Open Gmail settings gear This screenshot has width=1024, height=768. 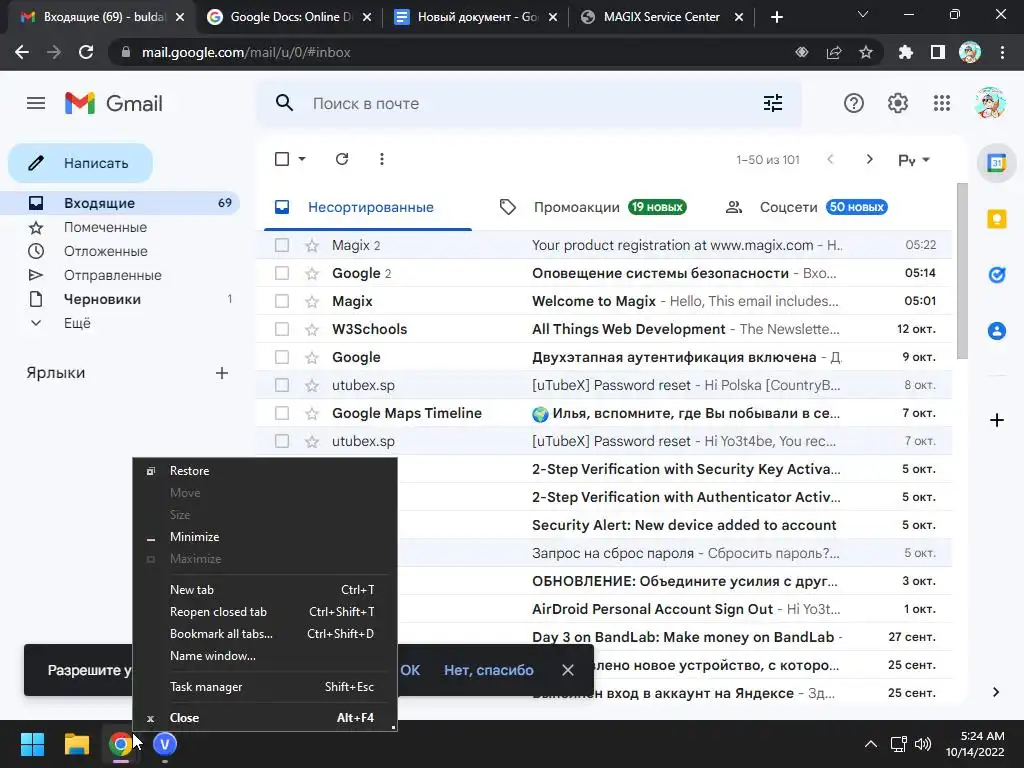pyautogui.click(x=898, y=103)
